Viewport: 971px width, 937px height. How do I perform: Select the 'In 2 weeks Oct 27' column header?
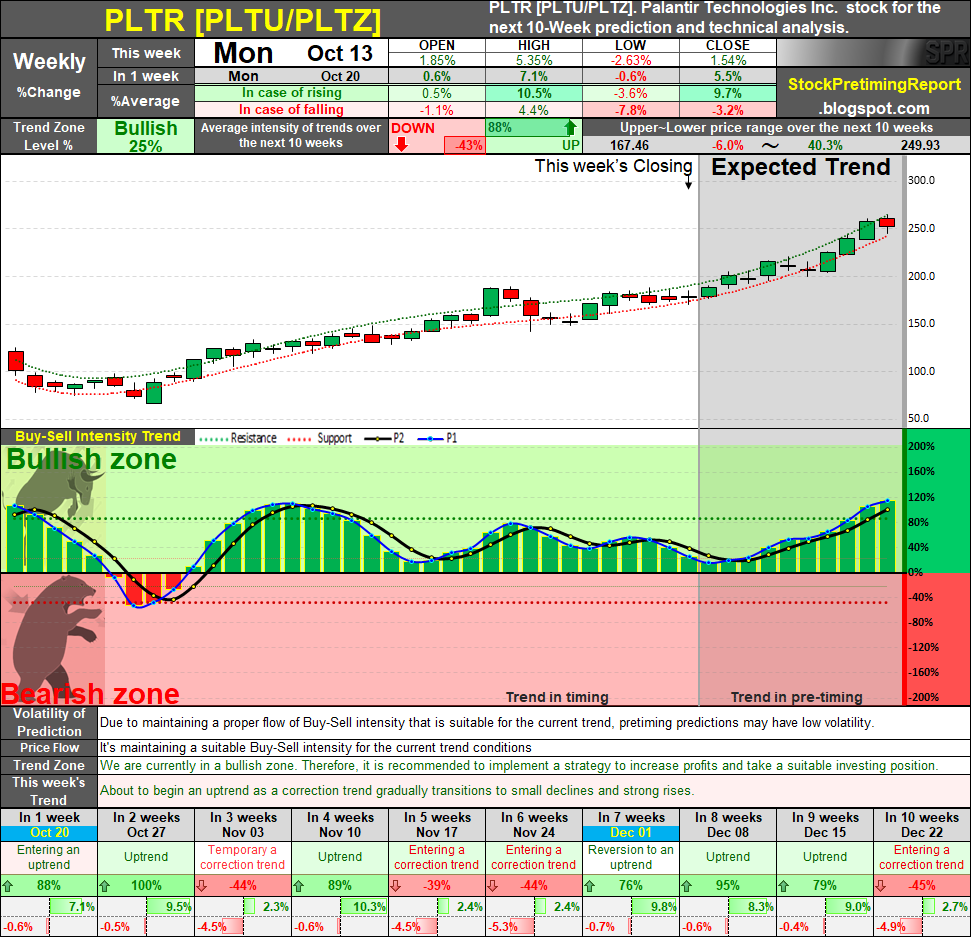146,825
